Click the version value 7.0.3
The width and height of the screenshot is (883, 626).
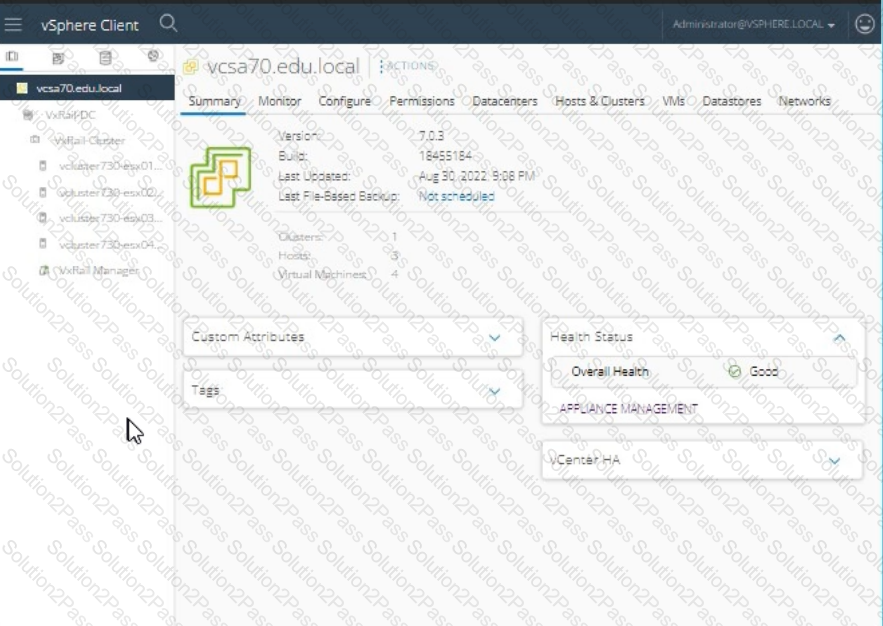(431, 136)
